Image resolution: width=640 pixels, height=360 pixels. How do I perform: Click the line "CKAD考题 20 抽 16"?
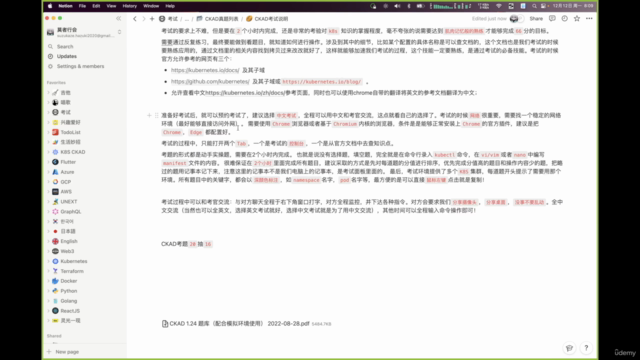187,244
